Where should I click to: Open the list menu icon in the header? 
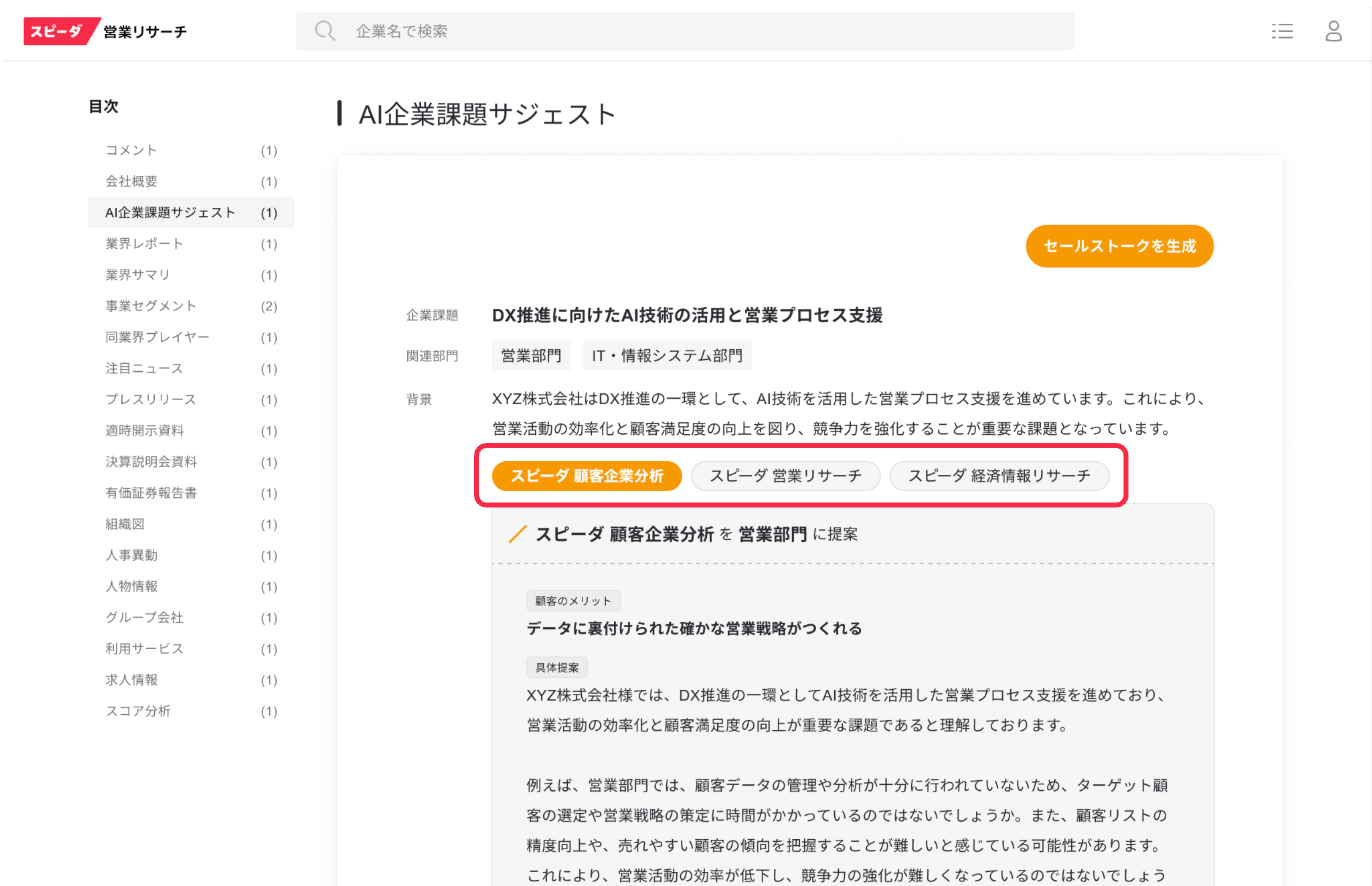1282,31
